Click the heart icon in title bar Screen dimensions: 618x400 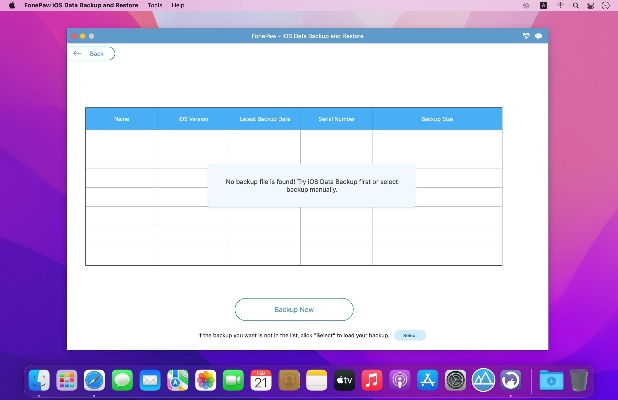tap(526, 36)
